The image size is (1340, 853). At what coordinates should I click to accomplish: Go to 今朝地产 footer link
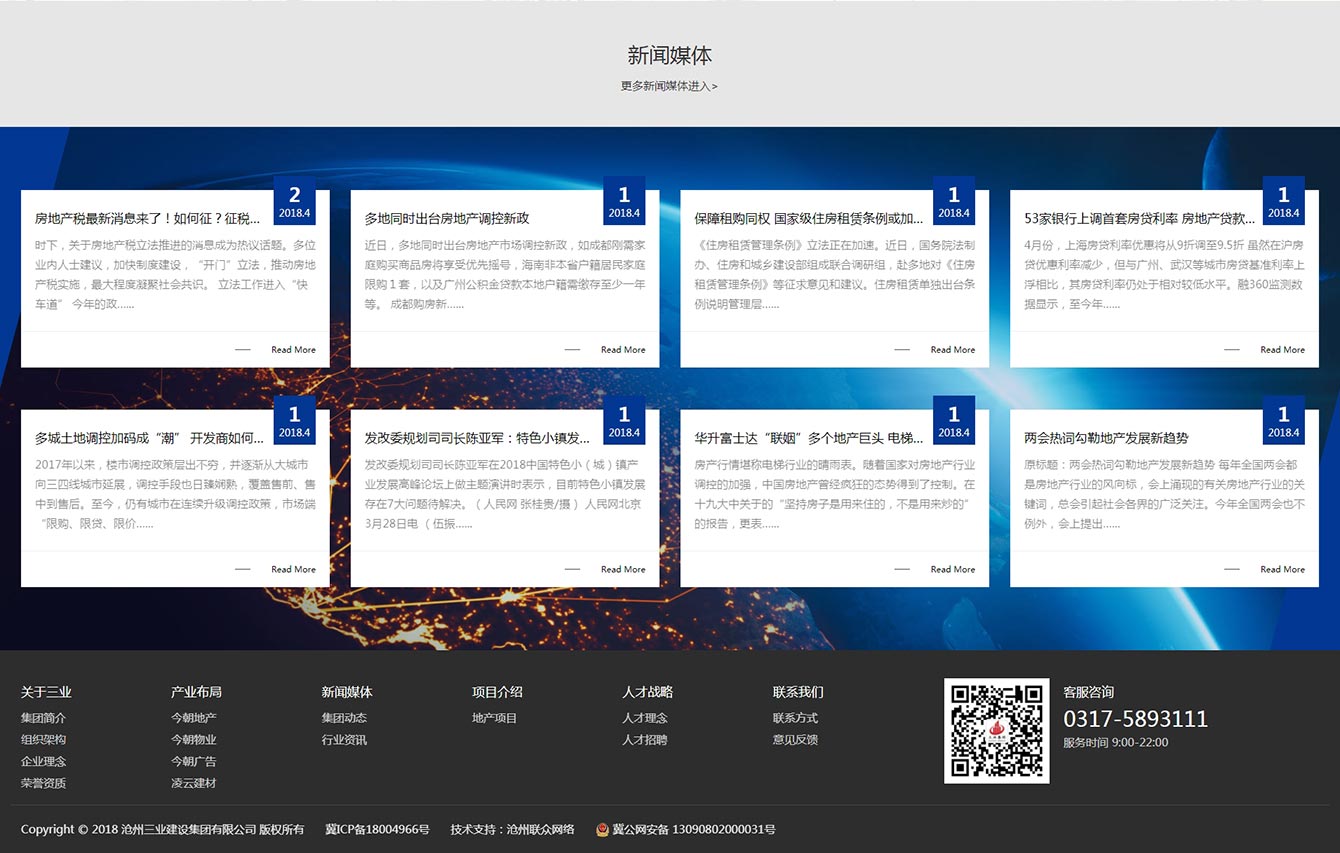click(x=194, y=718)
